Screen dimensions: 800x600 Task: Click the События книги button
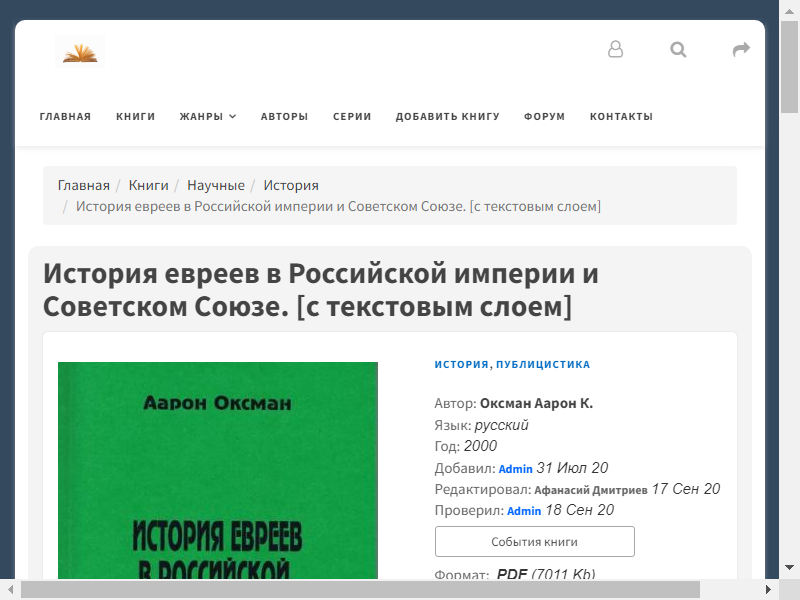(535, 541)
